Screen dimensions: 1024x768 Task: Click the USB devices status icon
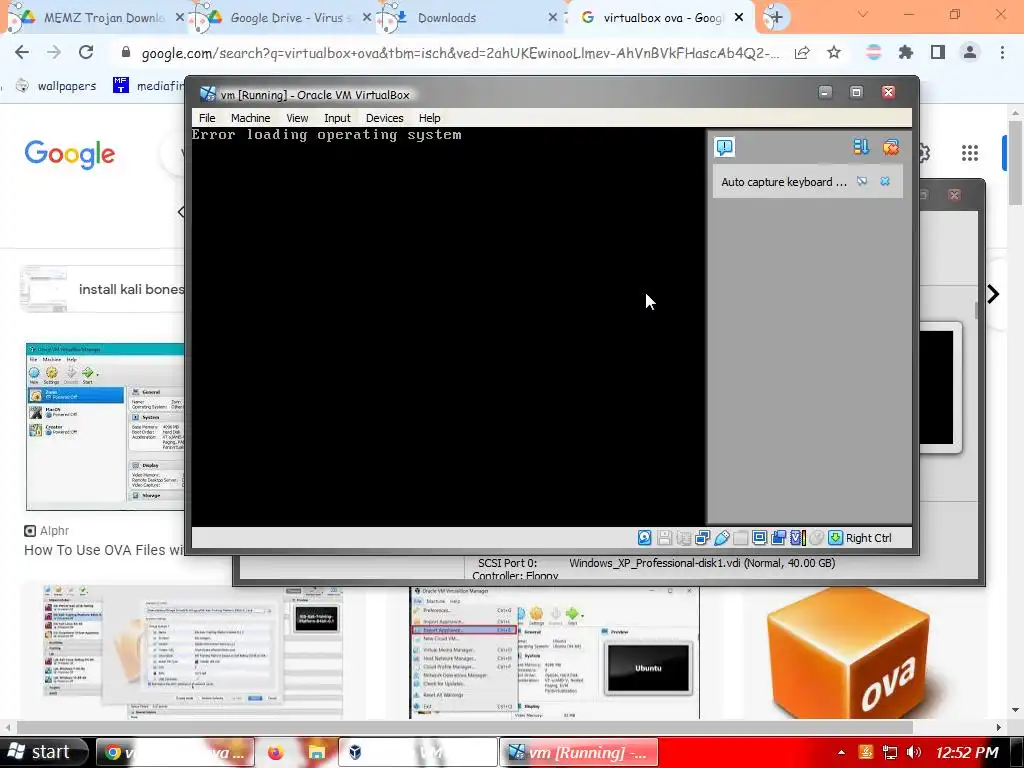pyautogui.click(x=722, y=537)
